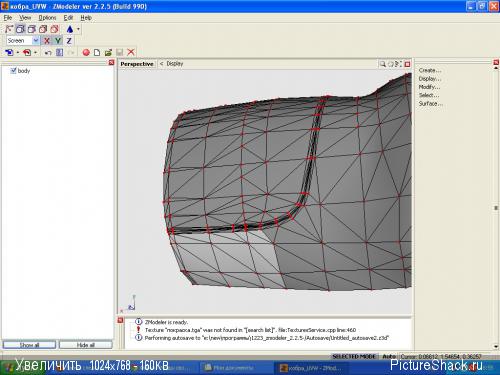Open the blue cone icon's dropdown arrow
The width and height of the screenshot is (500, 375).
coord(78,29)
